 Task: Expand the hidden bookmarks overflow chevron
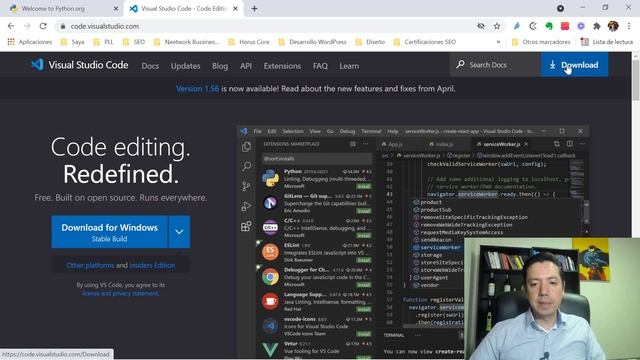click(498, 42)
